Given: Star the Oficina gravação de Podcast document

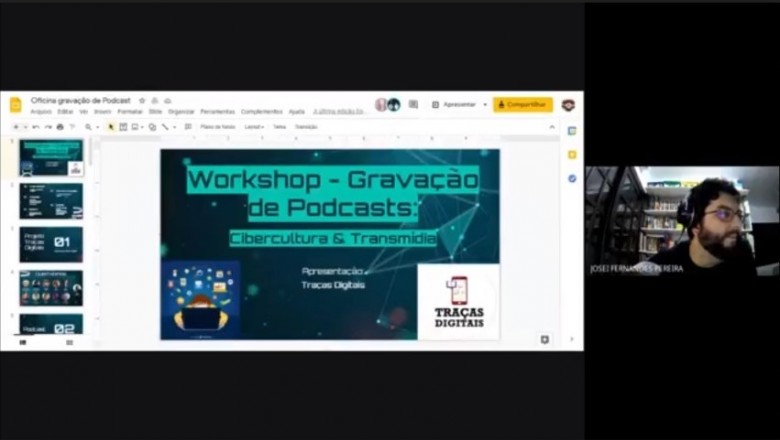Looking at the screenshot, I should [142, 101].
